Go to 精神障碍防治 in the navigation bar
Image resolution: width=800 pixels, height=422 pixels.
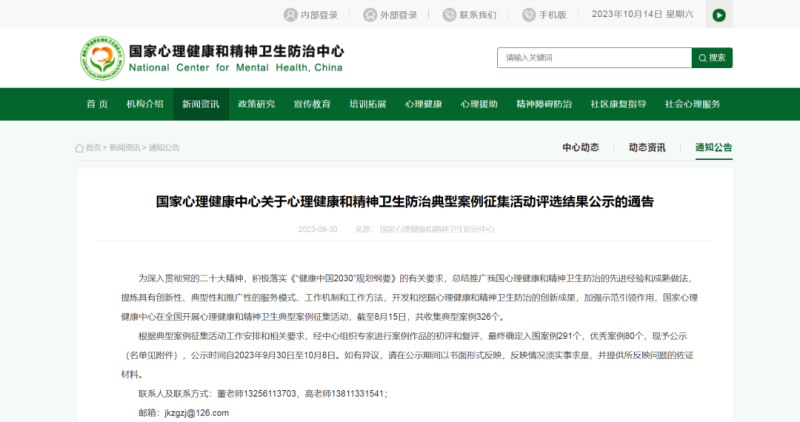(545, 104)
